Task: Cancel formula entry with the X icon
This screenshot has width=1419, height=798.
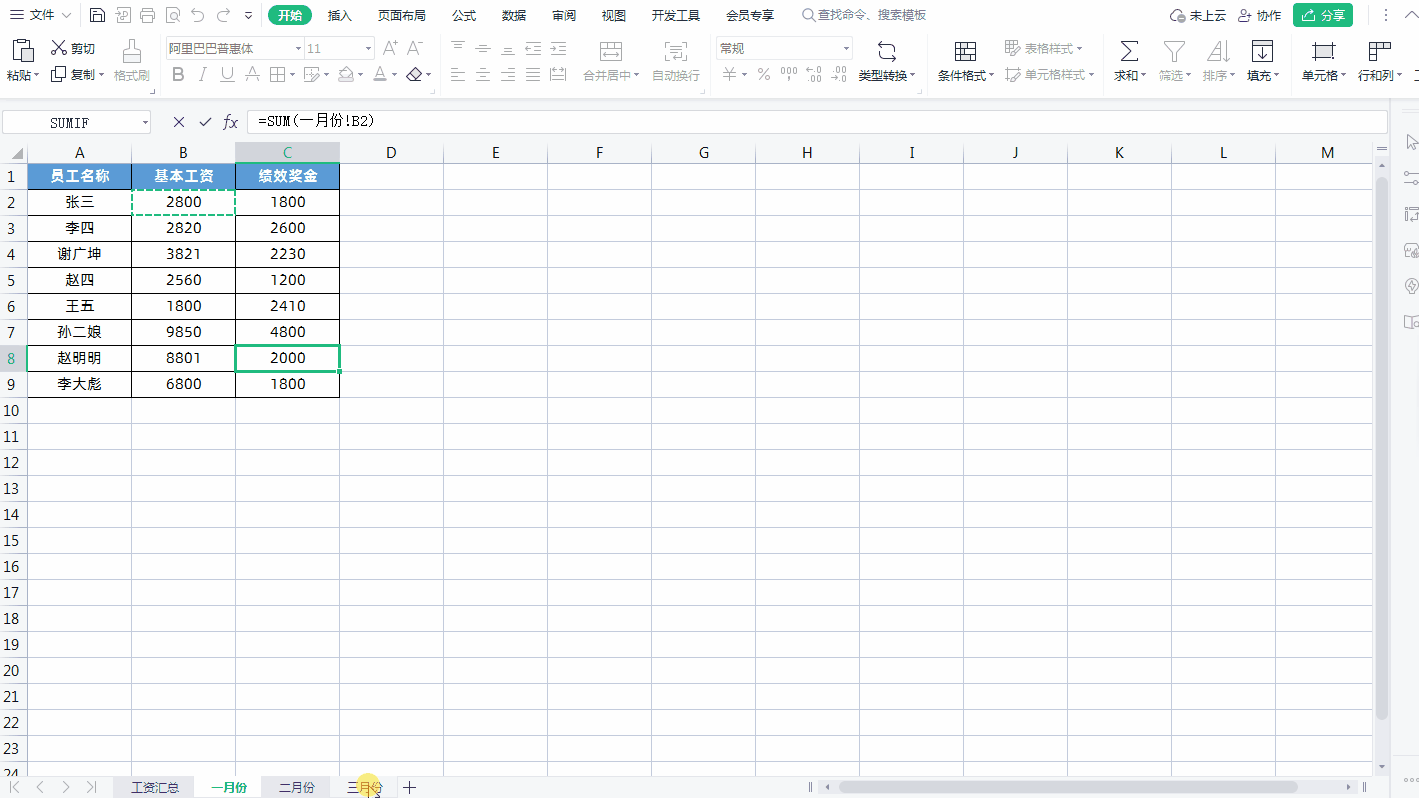Action: pyautogui.click(x=179, y=122)
